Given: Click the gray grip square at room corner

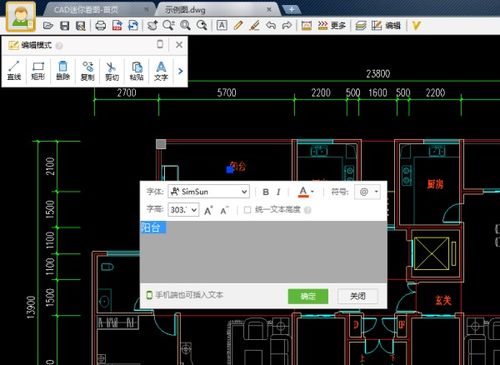Looking at the screenshot, I should click(161, 144).
